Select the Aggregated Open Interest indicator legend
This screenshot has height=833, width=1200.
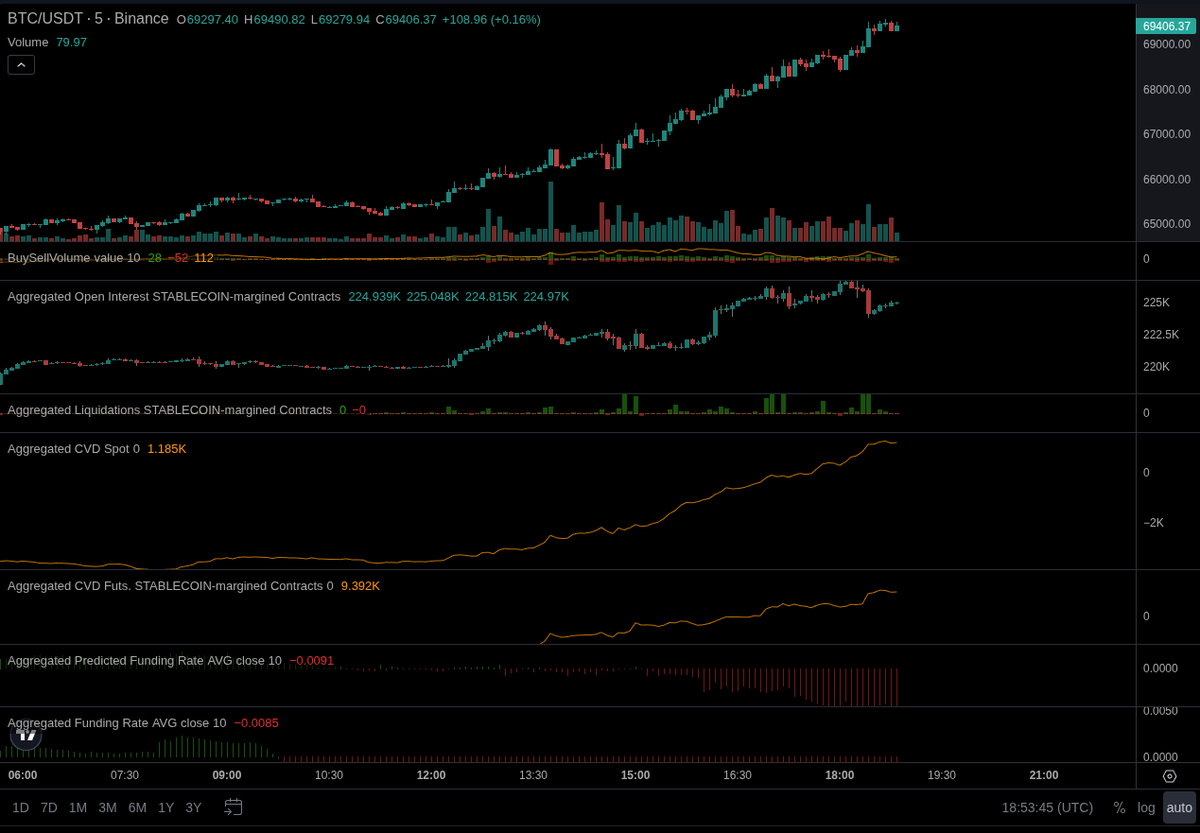pos(174,297)
